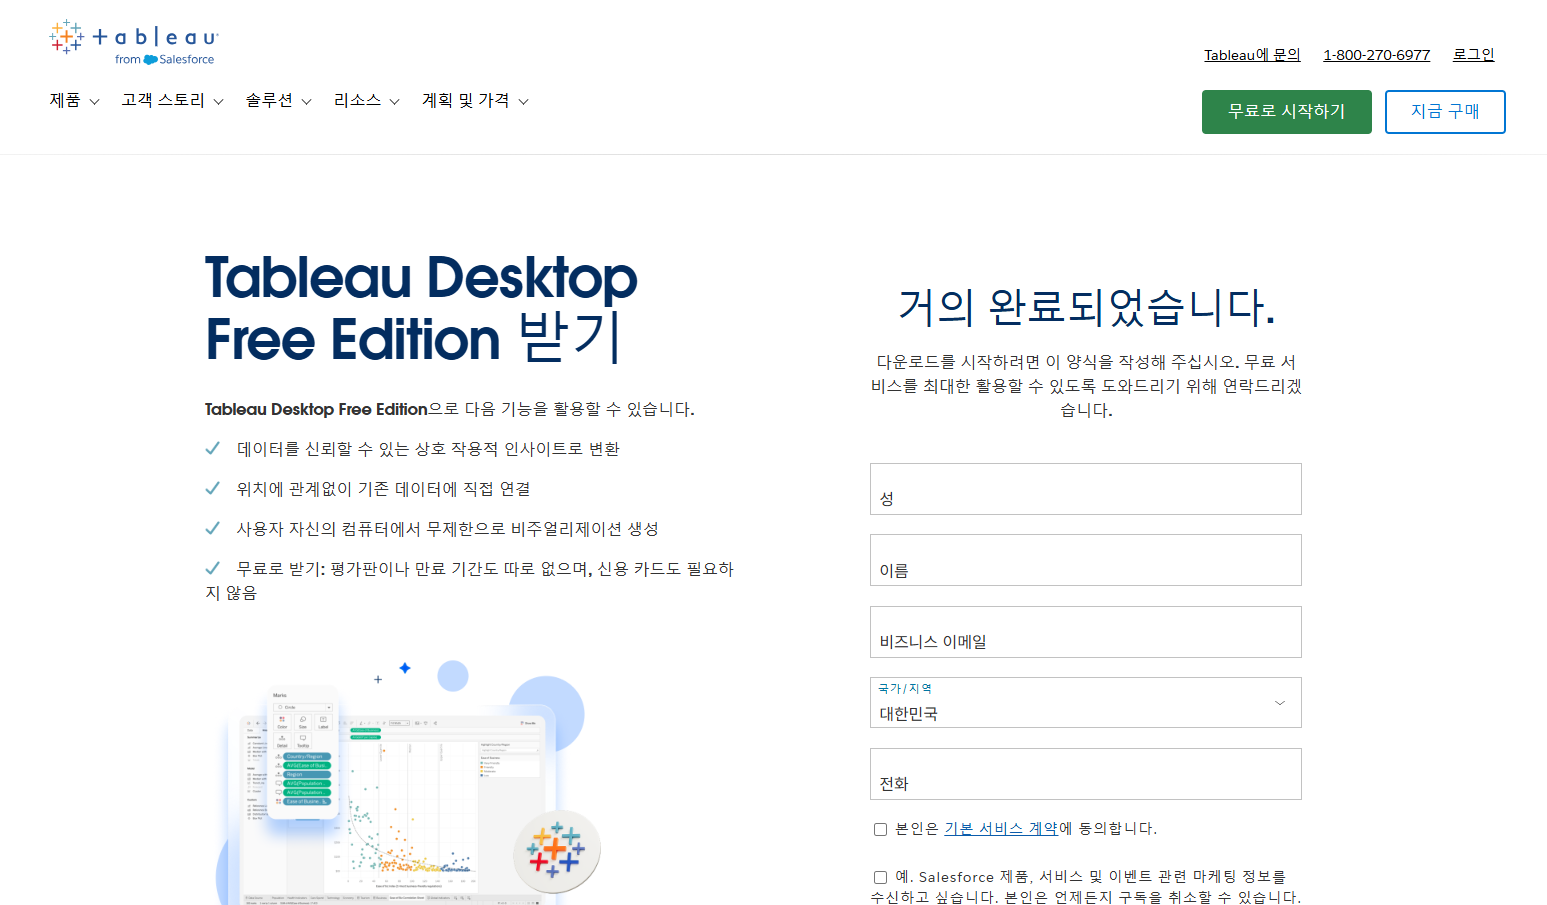
Task: Click the 무료로 시작하기 button
Action: coord(1287,112)
